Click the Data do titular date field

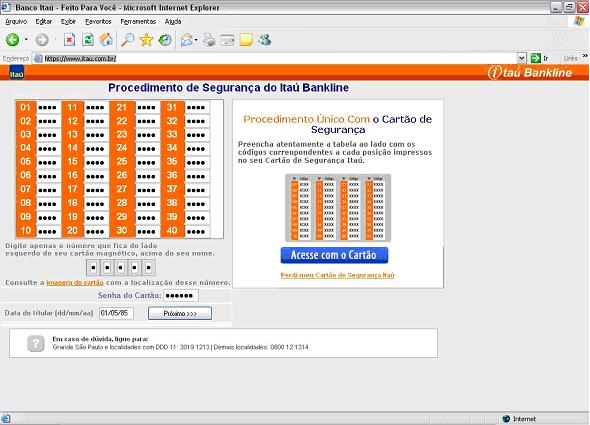pos(116,313)
